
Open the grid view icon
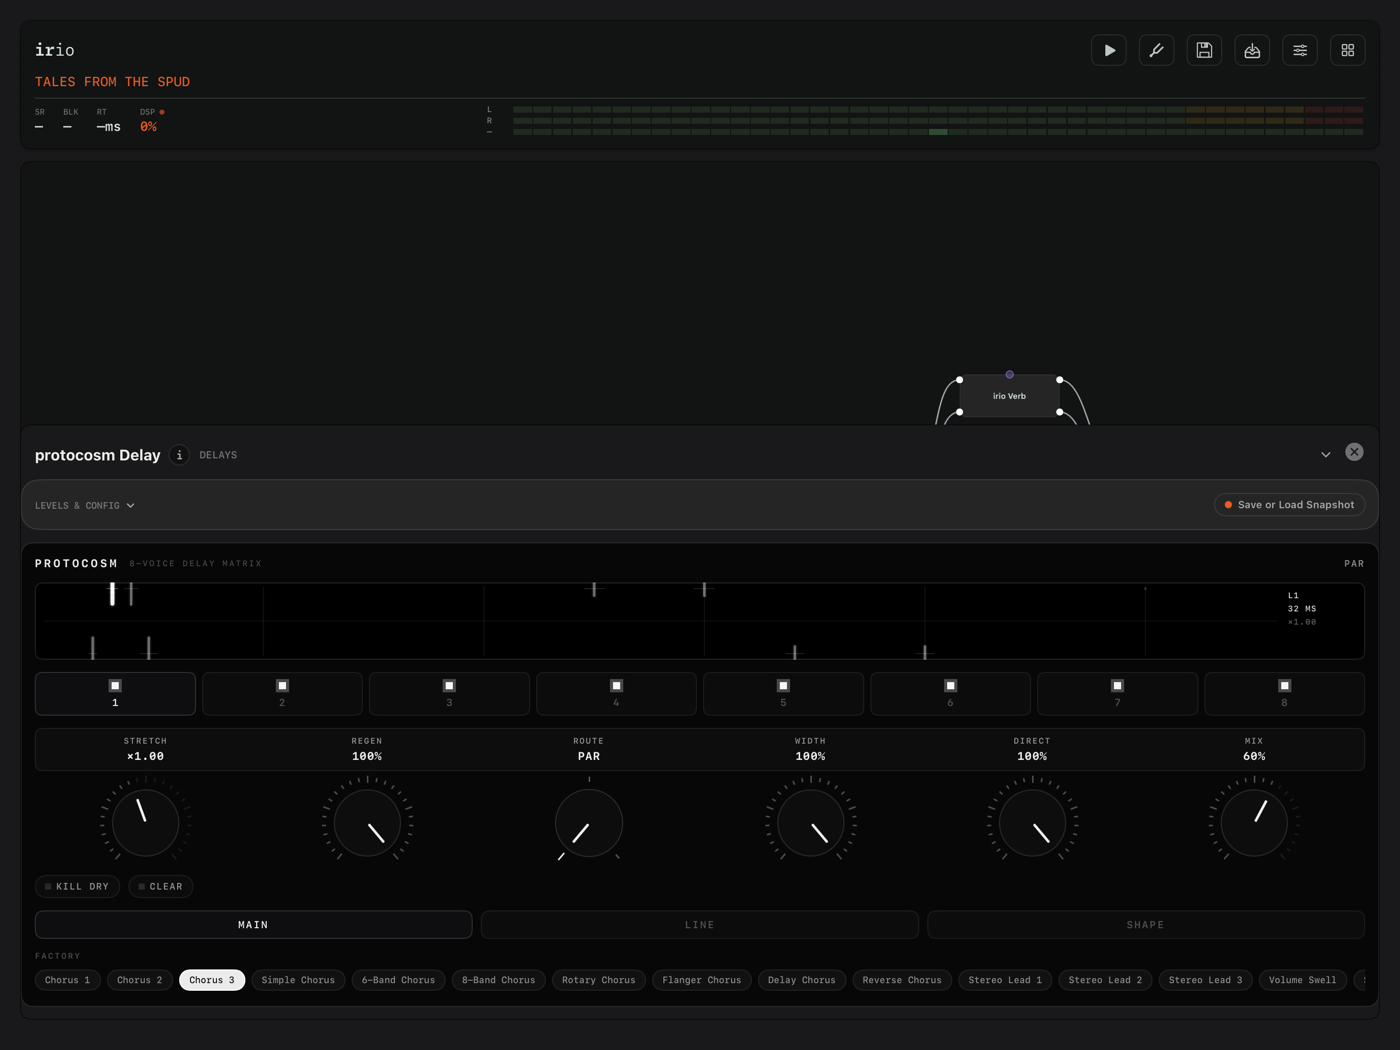tap(1348, 50)
